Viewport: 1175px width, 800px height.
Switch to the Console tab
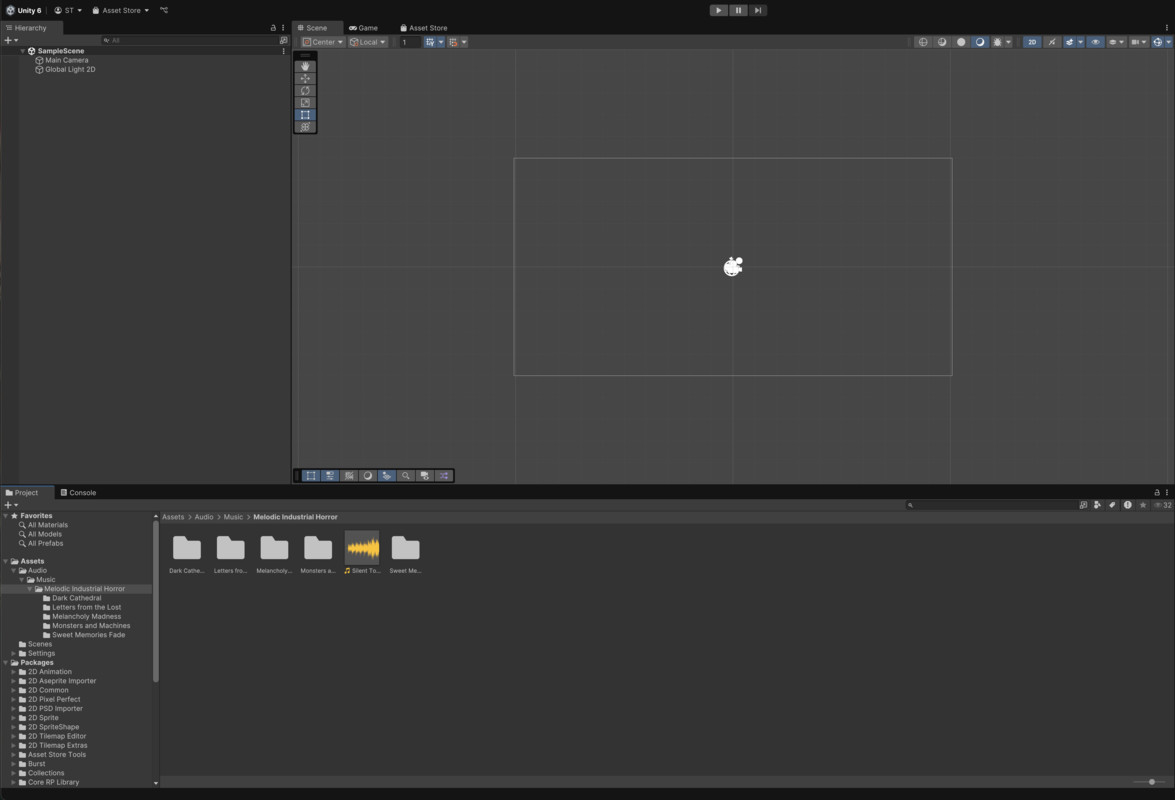pos(78,493)
